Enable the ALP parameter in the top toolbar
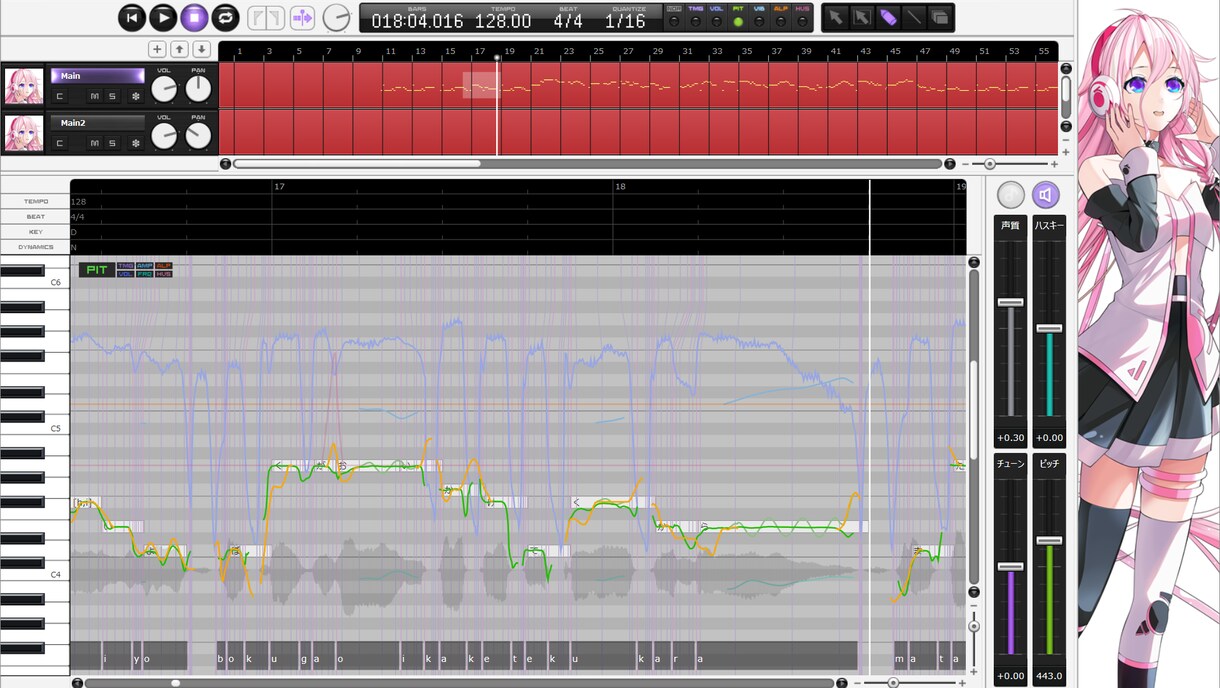 pos(781,17)
